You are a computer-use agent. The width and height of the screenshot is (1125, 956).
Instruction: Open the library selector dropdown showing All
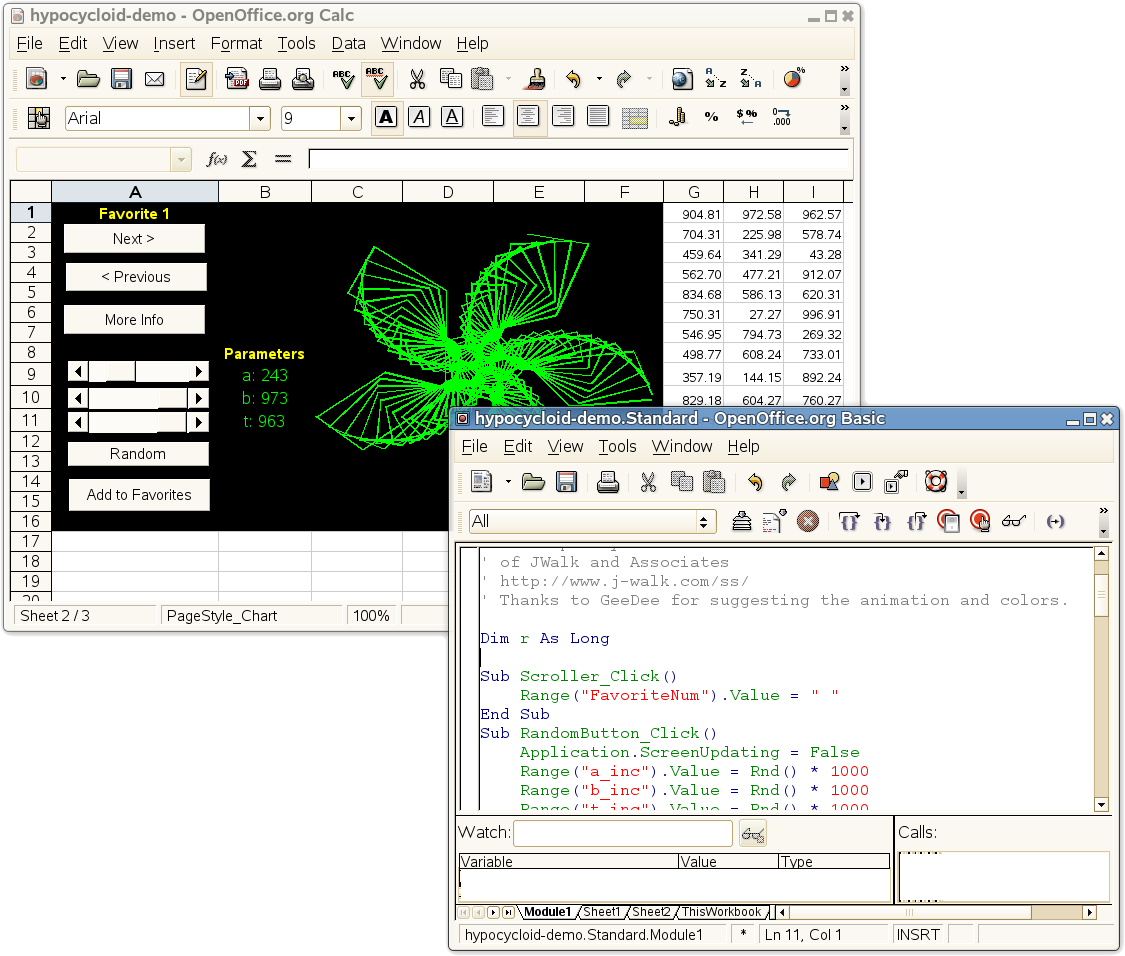tap(705, 521)
